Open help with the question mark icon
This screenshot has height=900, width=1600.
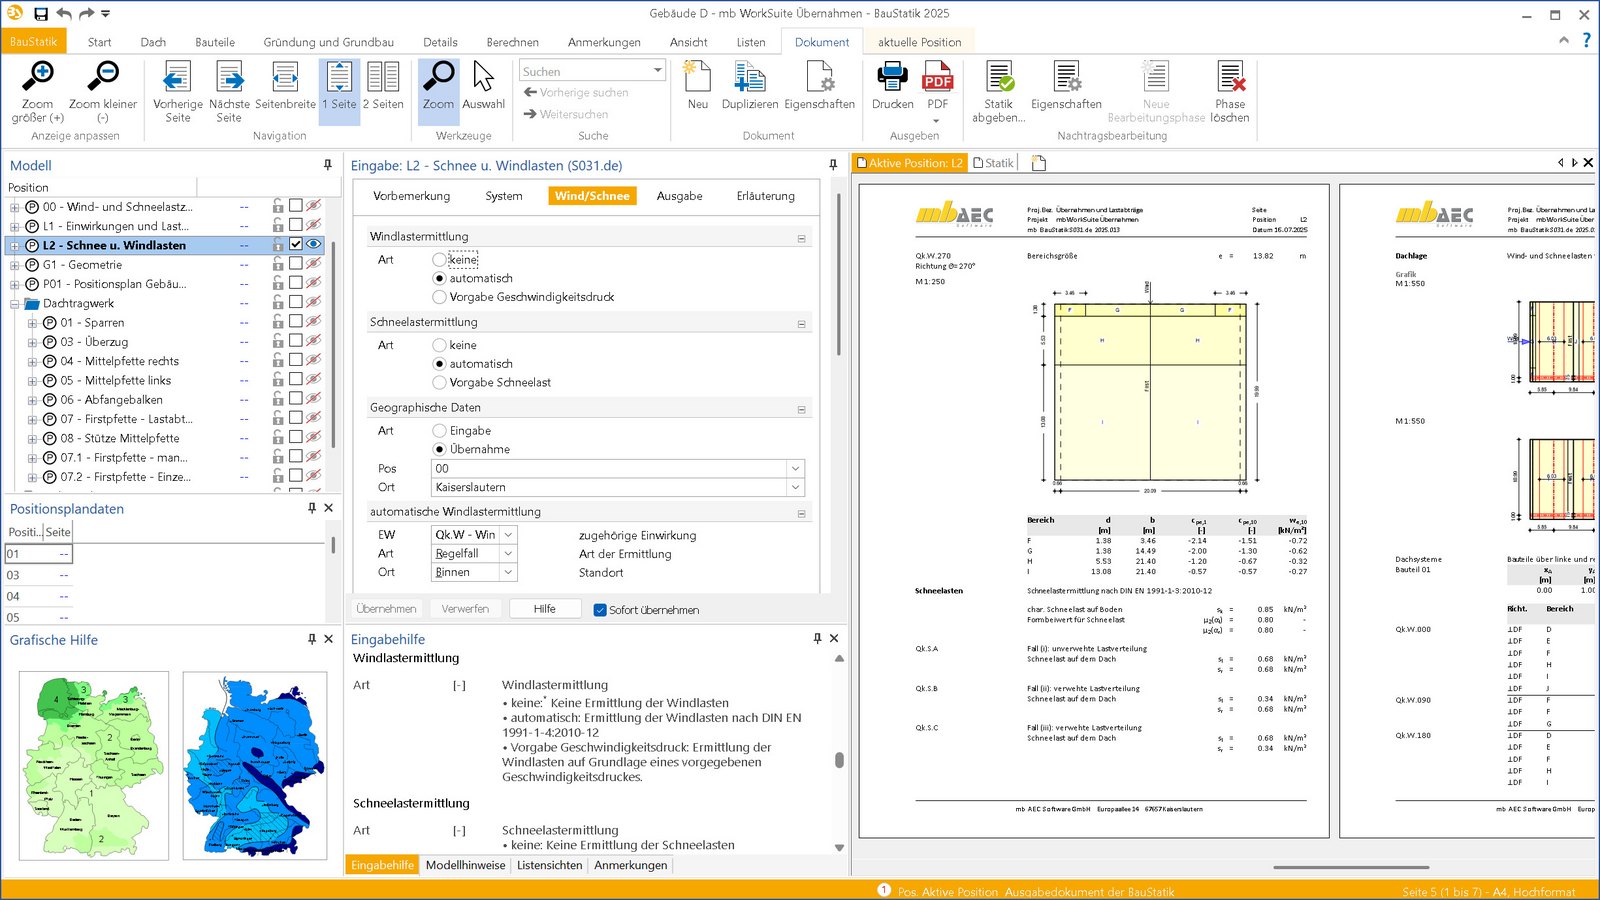coord(1586,40)
